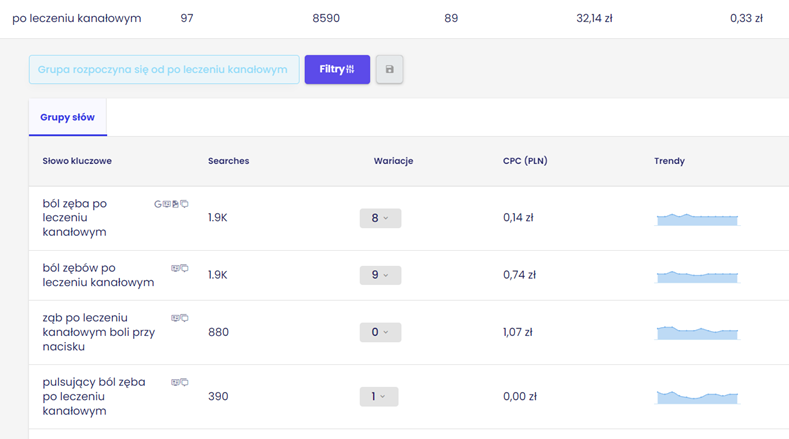Open the variations dropdown showing 0

coord(380,332)
